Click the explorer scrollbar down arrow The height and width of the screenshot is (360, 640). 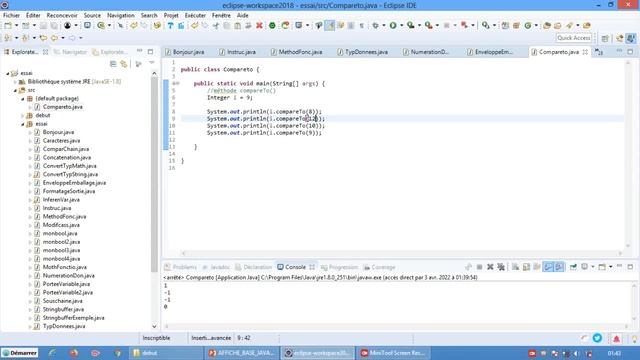pos(154,326)
